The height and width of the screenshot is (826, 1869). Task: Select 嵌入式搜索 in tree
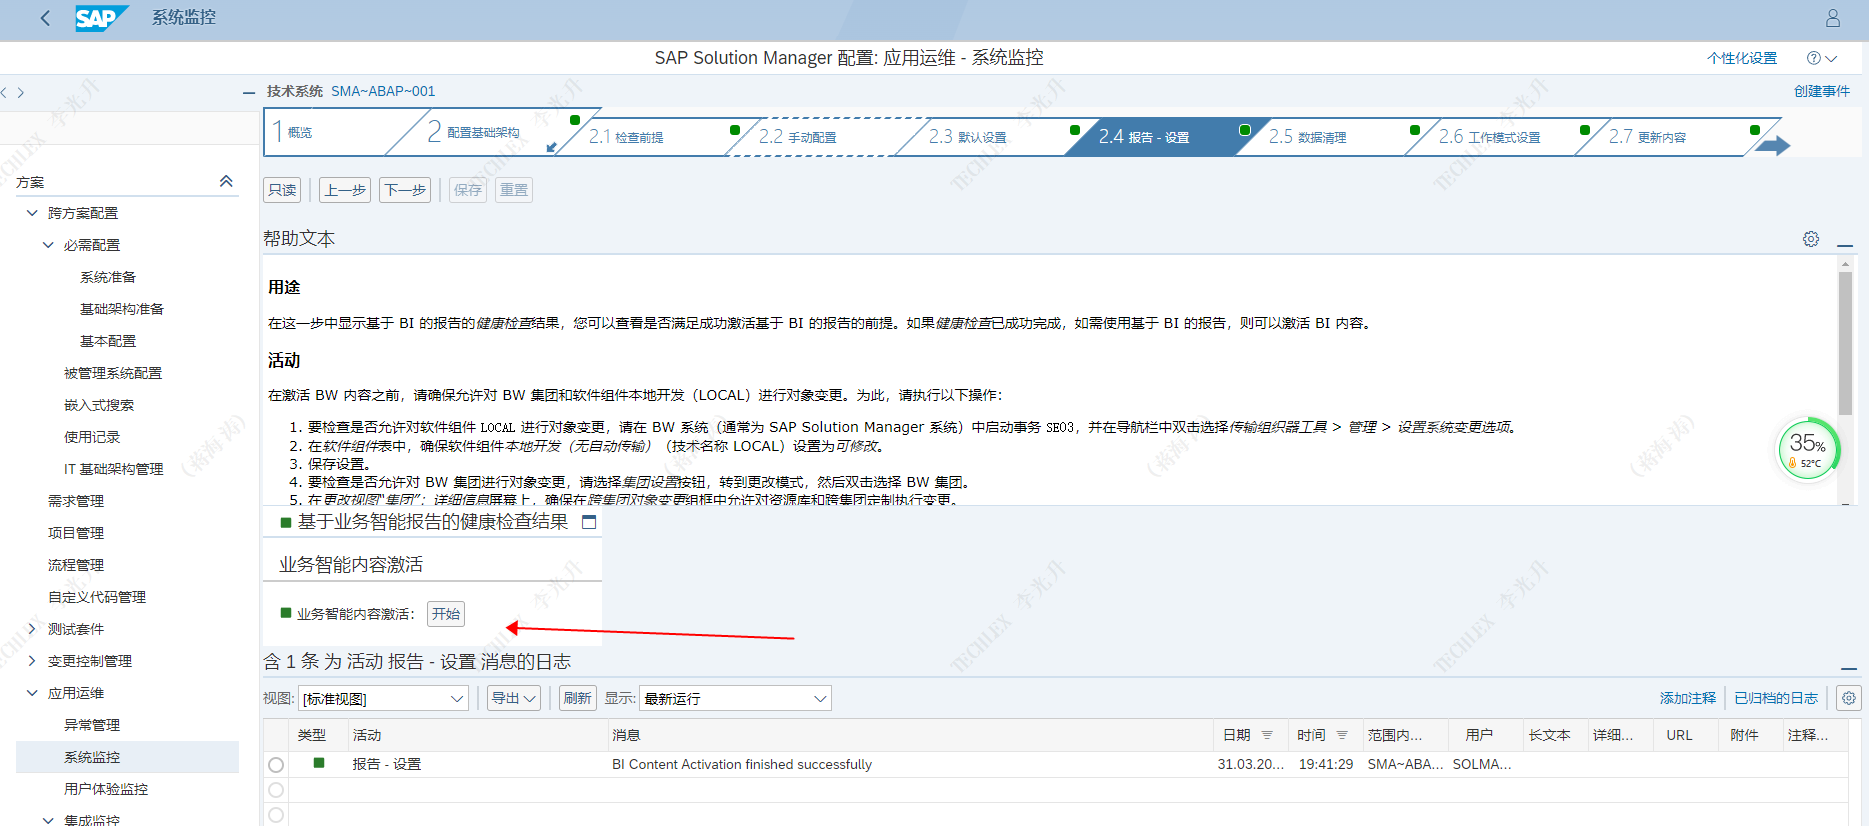99,405
